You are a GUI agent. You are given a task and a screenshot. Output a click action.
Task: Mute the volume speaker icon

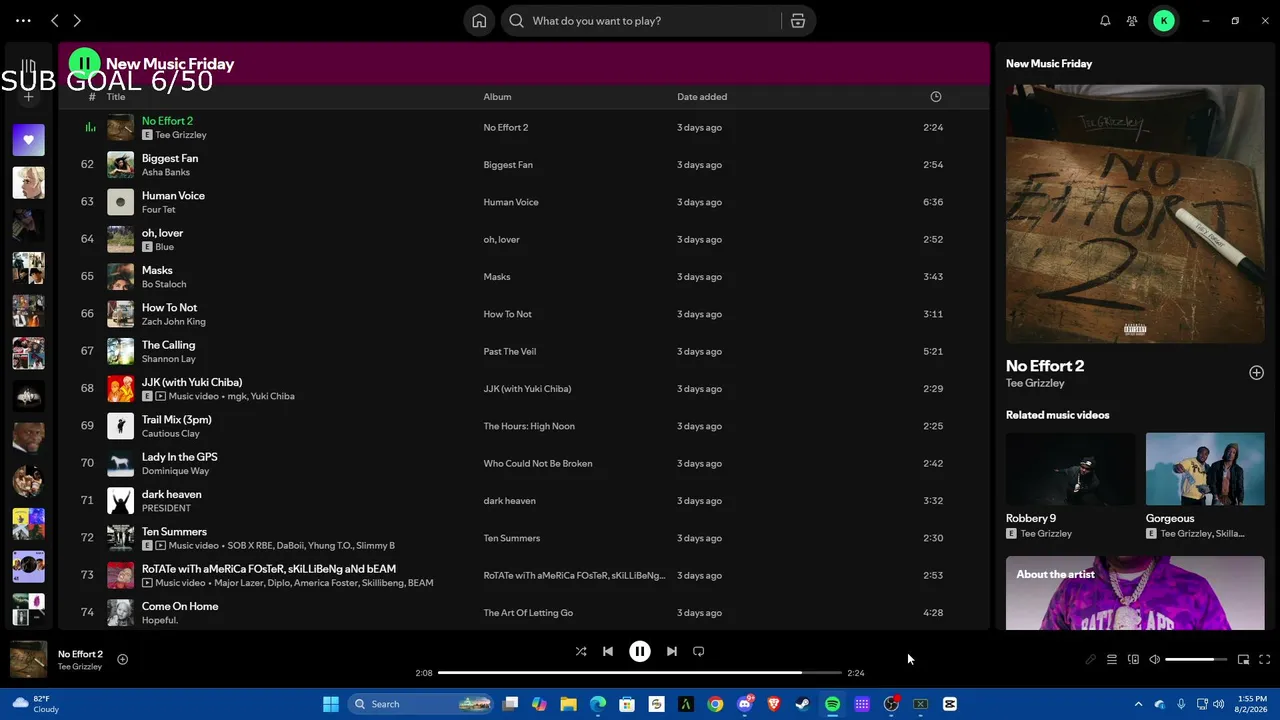point(1154,660)
